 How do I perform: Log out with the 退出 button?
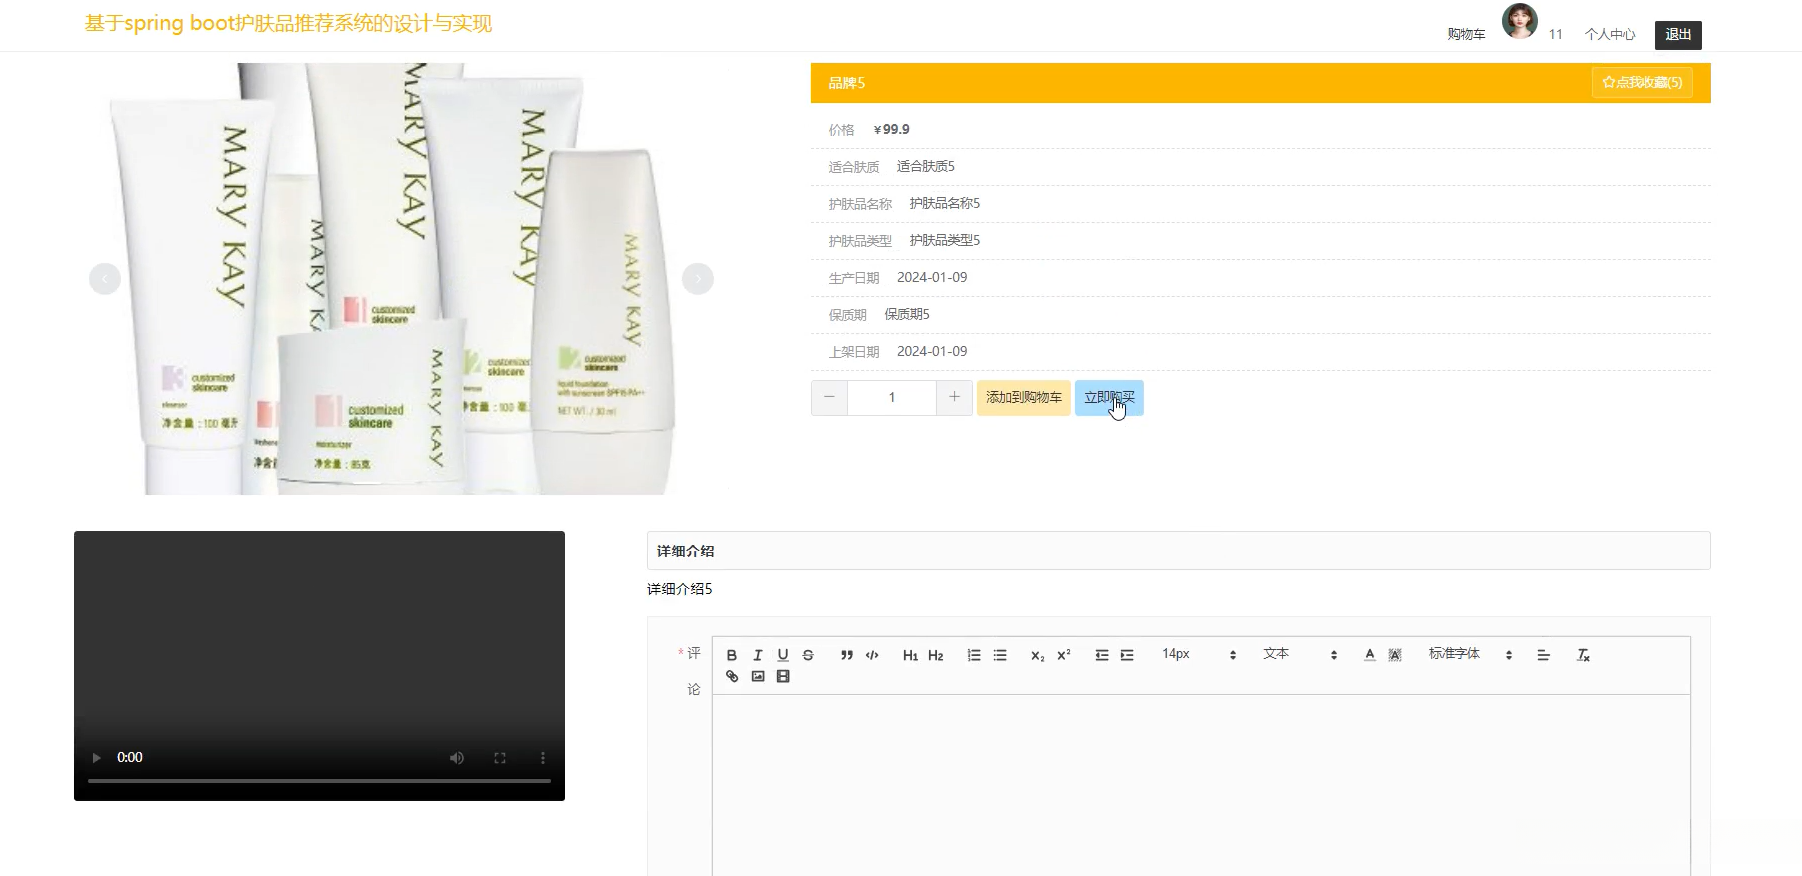(1678, 35)
